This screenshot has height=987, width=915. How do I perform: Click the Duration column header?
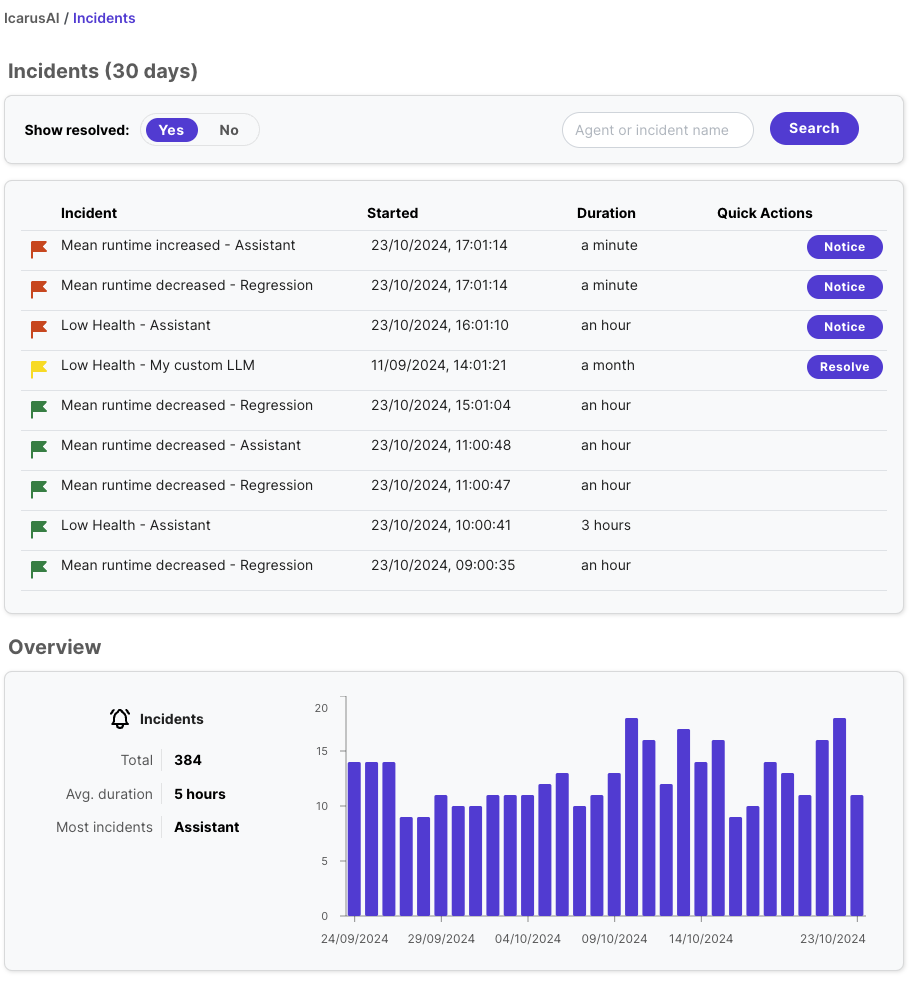point(606,213)
